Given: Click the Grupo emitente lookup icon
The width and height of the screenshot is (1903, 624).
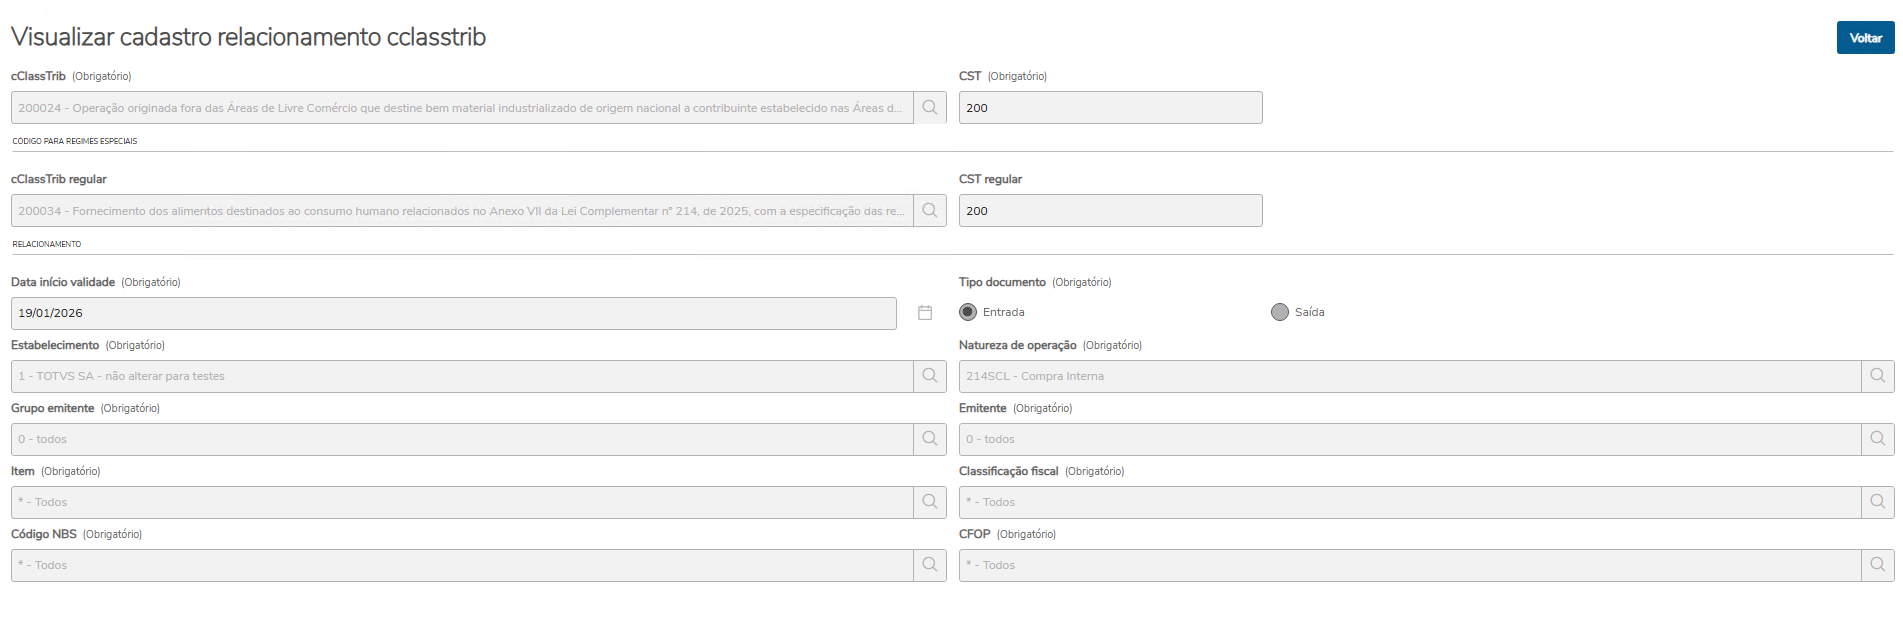Looking at the screenshot, I should (930, 439).
